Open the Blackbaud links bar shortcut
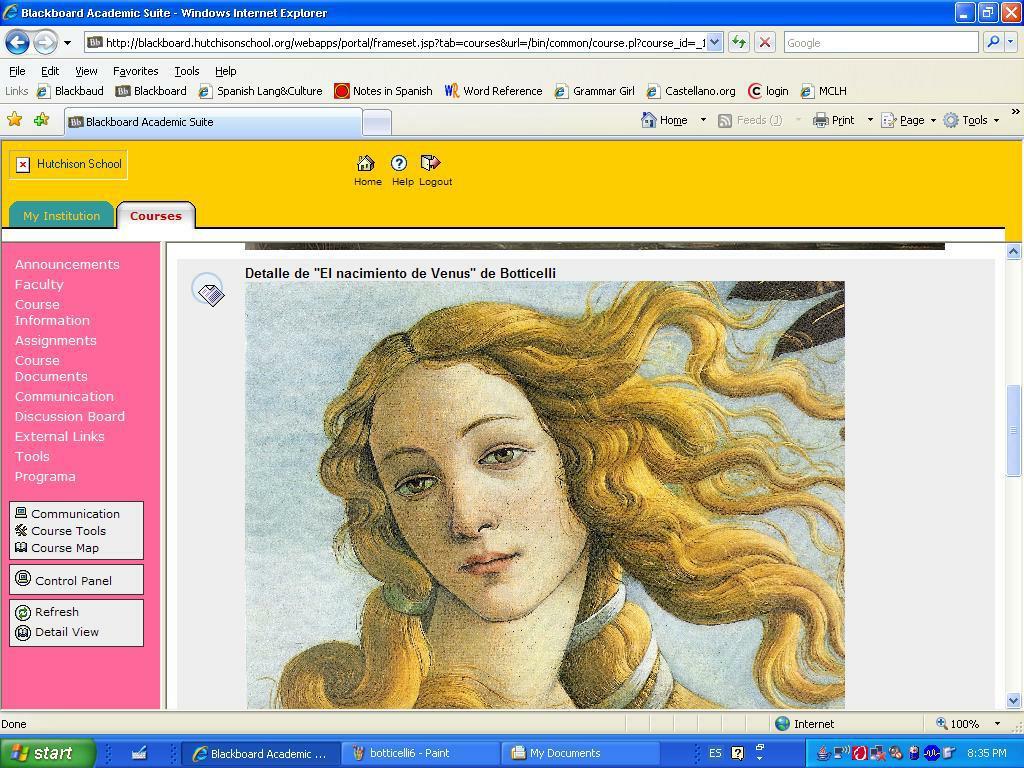This screenshot has height=768, width=1024. [x=71, y=91]
